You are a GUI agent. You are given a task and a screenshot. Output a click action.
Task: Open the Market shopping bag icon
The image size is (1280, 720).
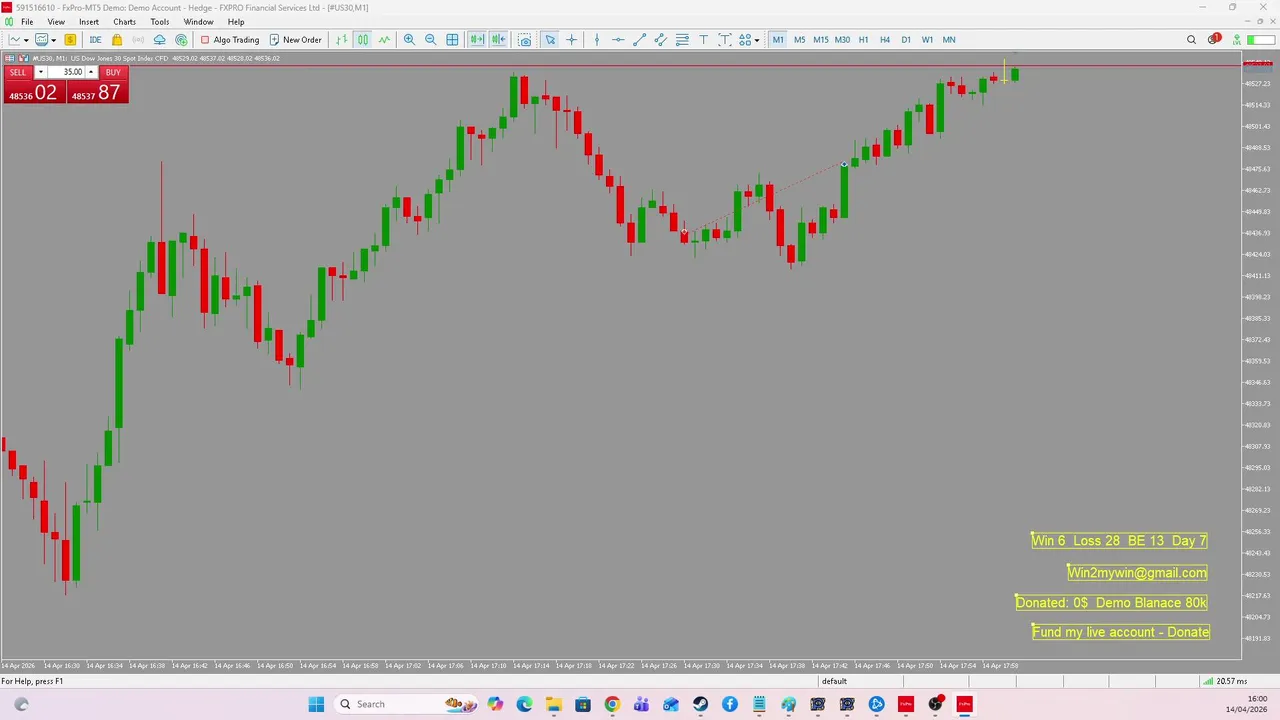pos(117,40)
